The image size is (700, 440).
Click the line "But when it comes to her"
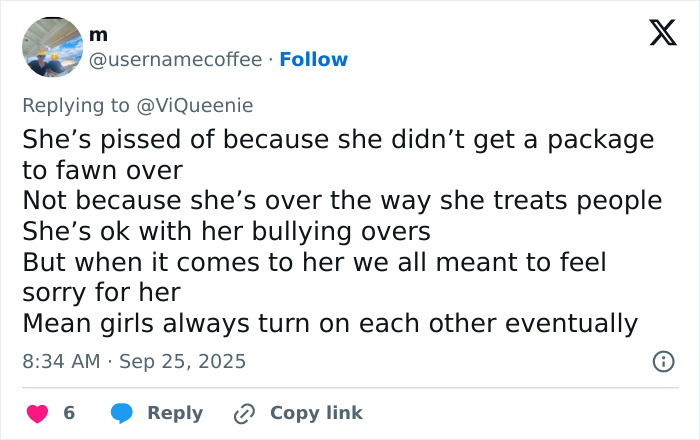pyautogui.click(x=314, y=262)
